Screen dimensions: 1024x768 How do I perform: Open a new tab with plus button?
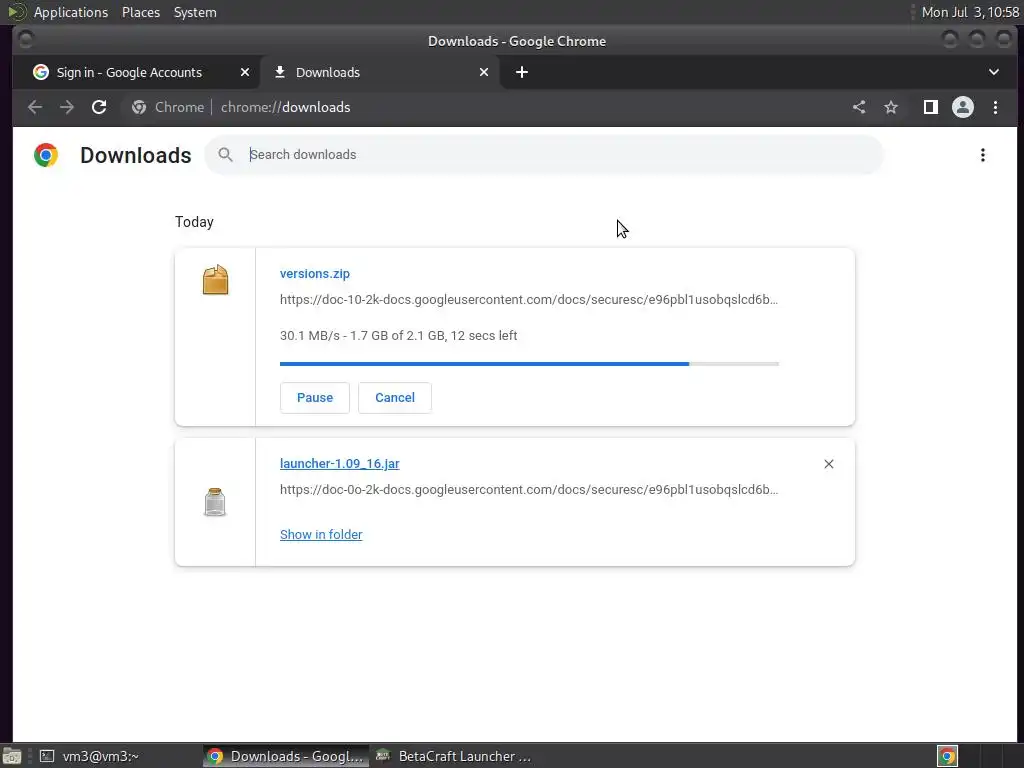(522, 72)
